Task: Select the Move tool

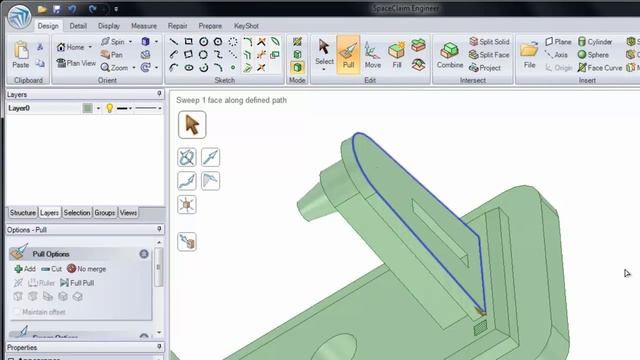Action: click(372, 54)
